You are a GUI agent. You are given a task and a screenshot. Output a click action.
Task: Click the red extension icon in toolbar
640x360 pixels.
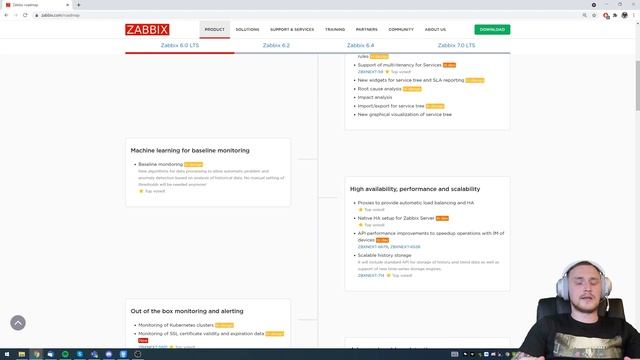pos(606,16)
